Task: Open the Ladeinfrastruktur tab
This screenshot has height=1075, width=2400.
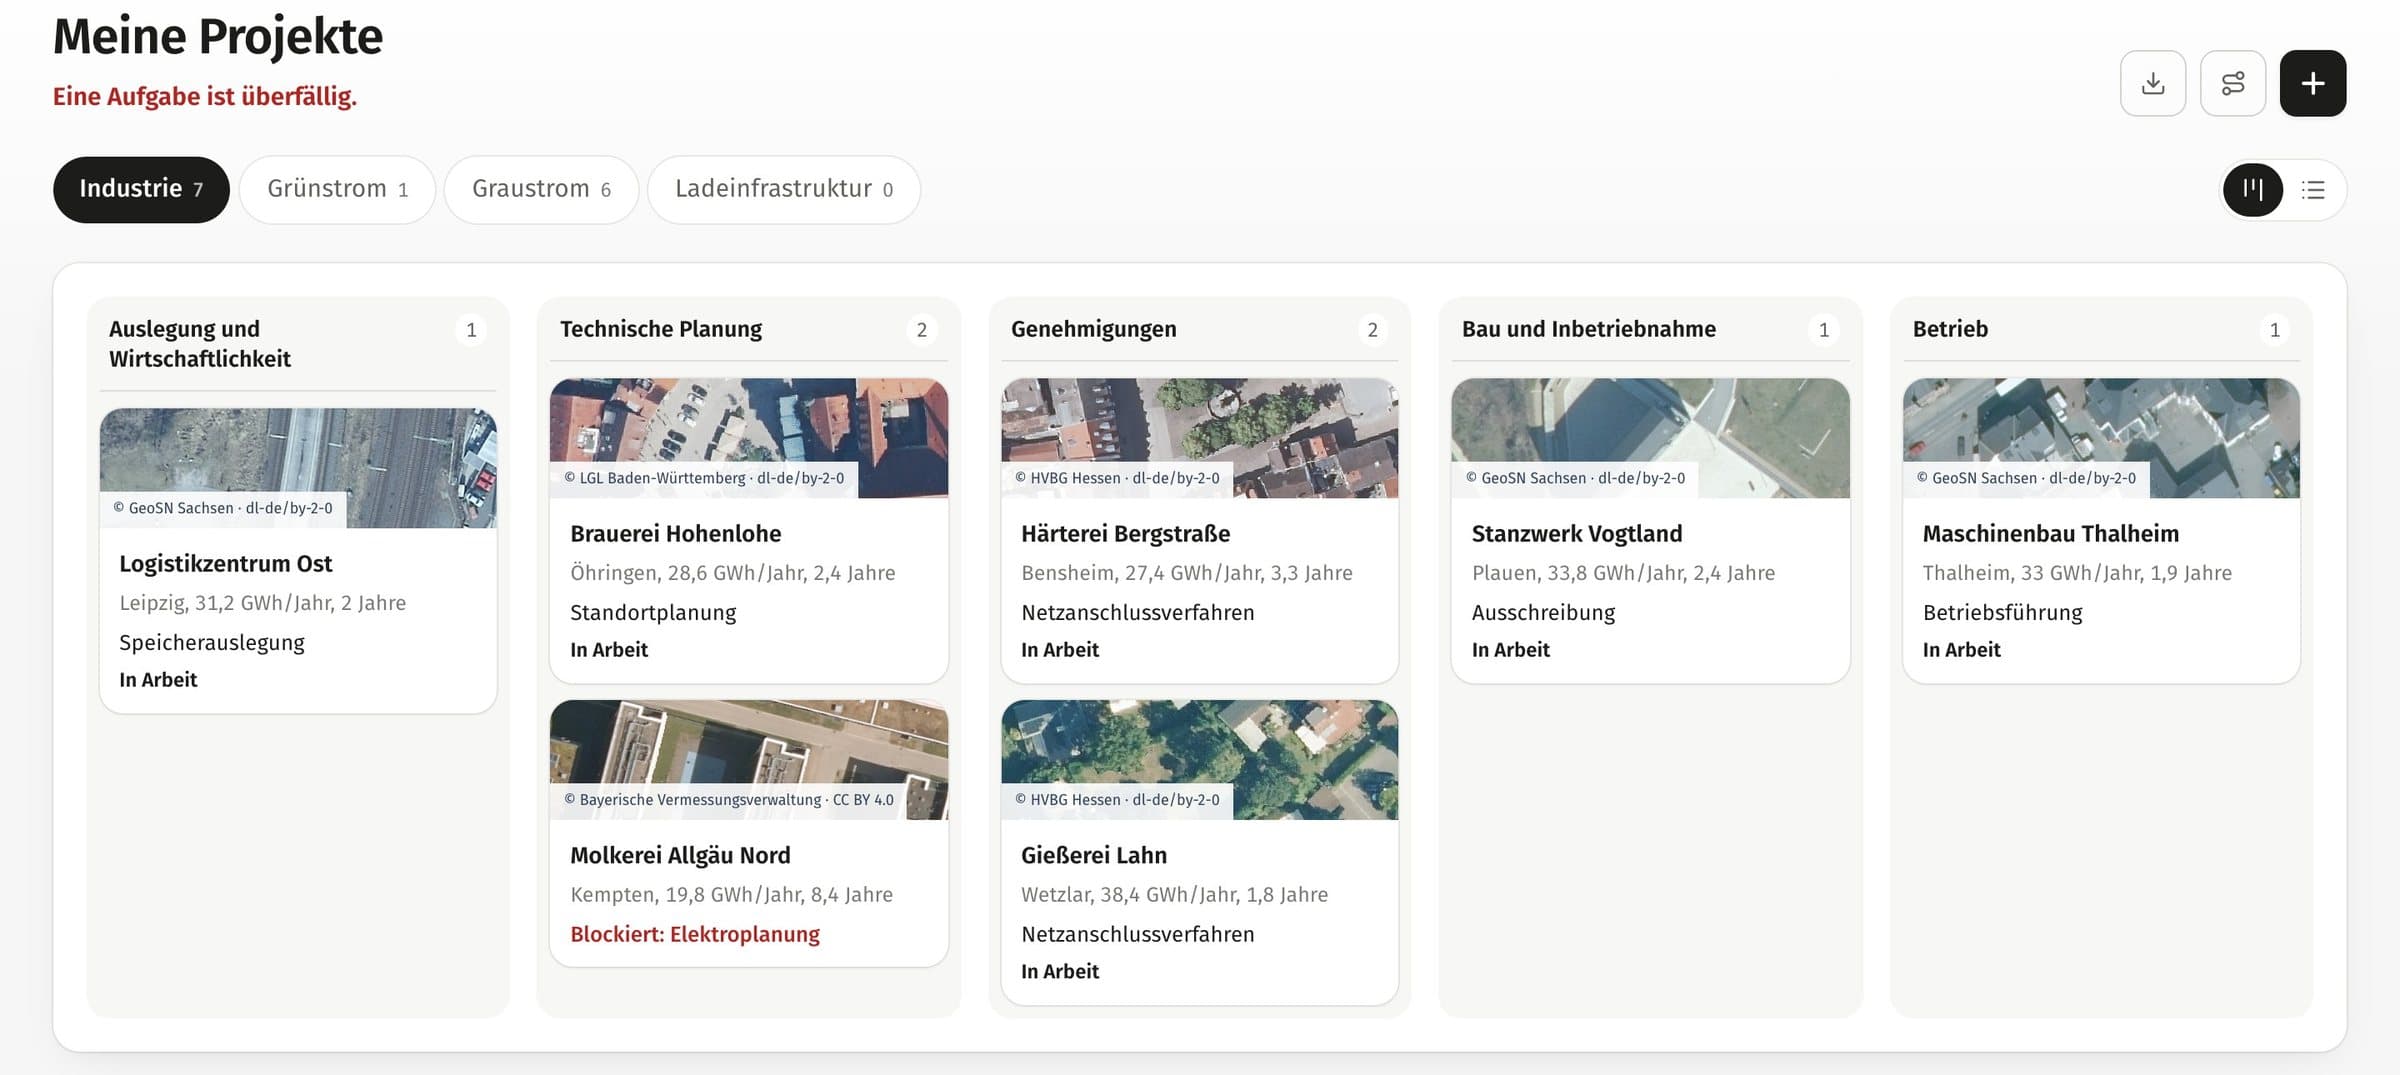Action: point(784,189)
